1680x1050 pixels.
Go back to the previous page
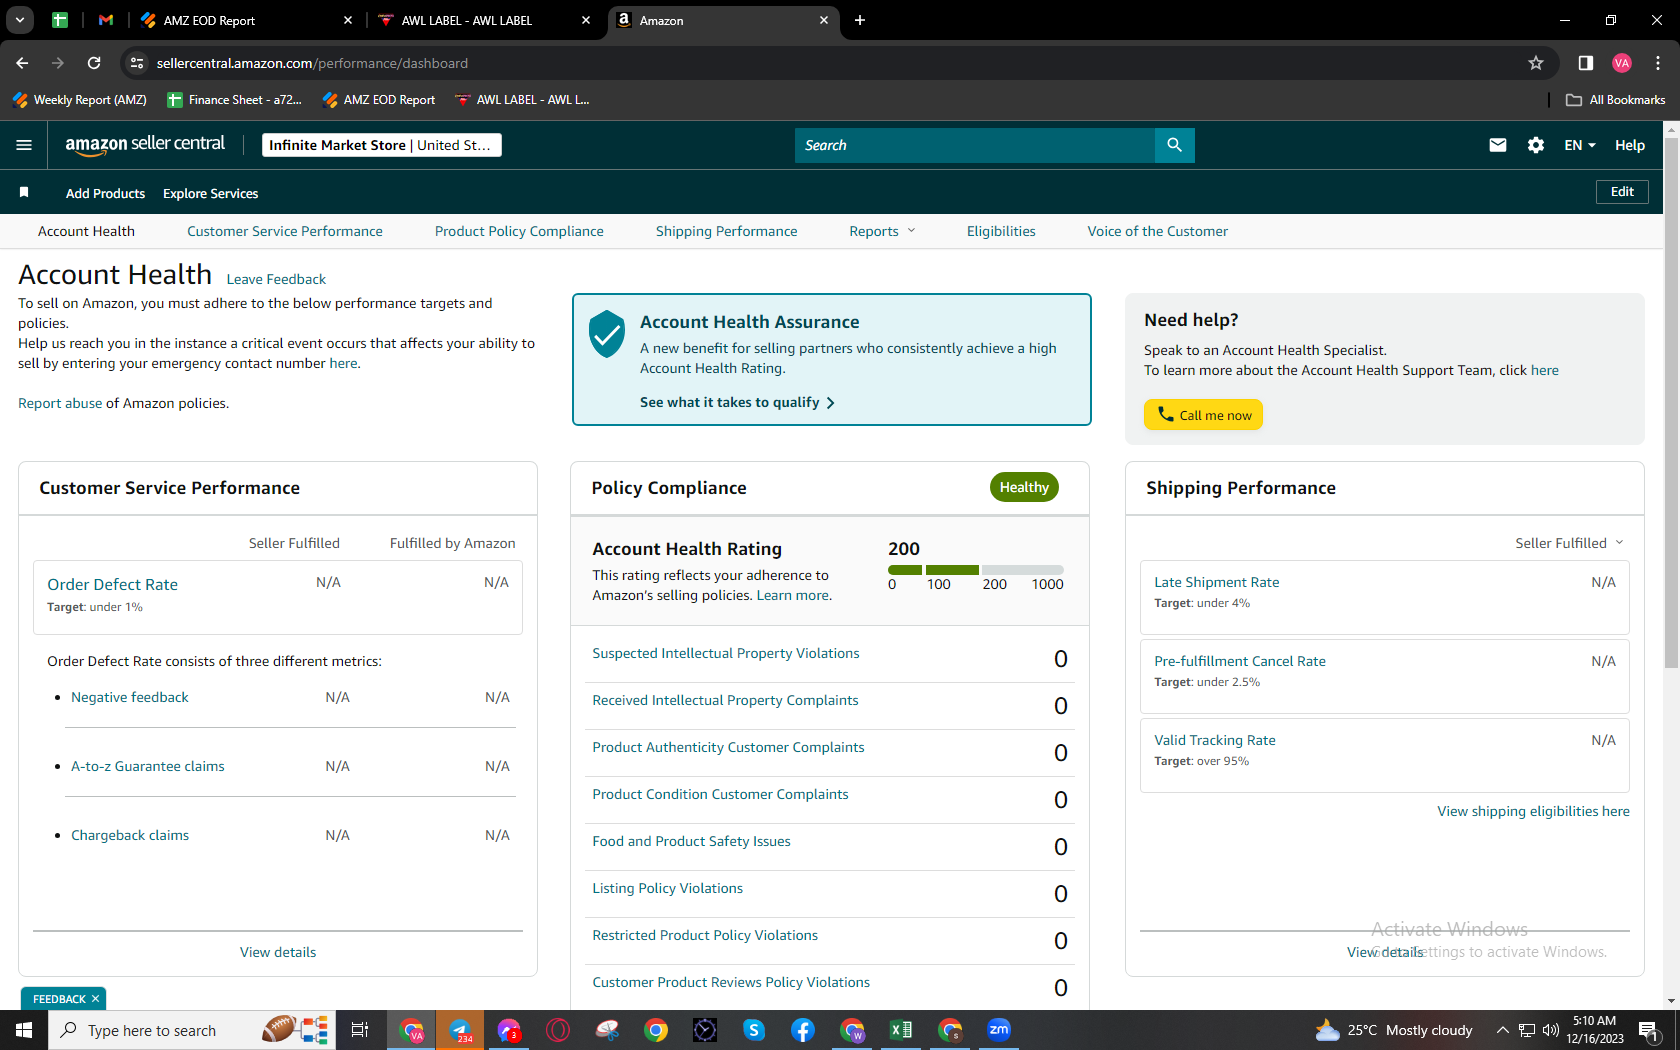point(22,63)
